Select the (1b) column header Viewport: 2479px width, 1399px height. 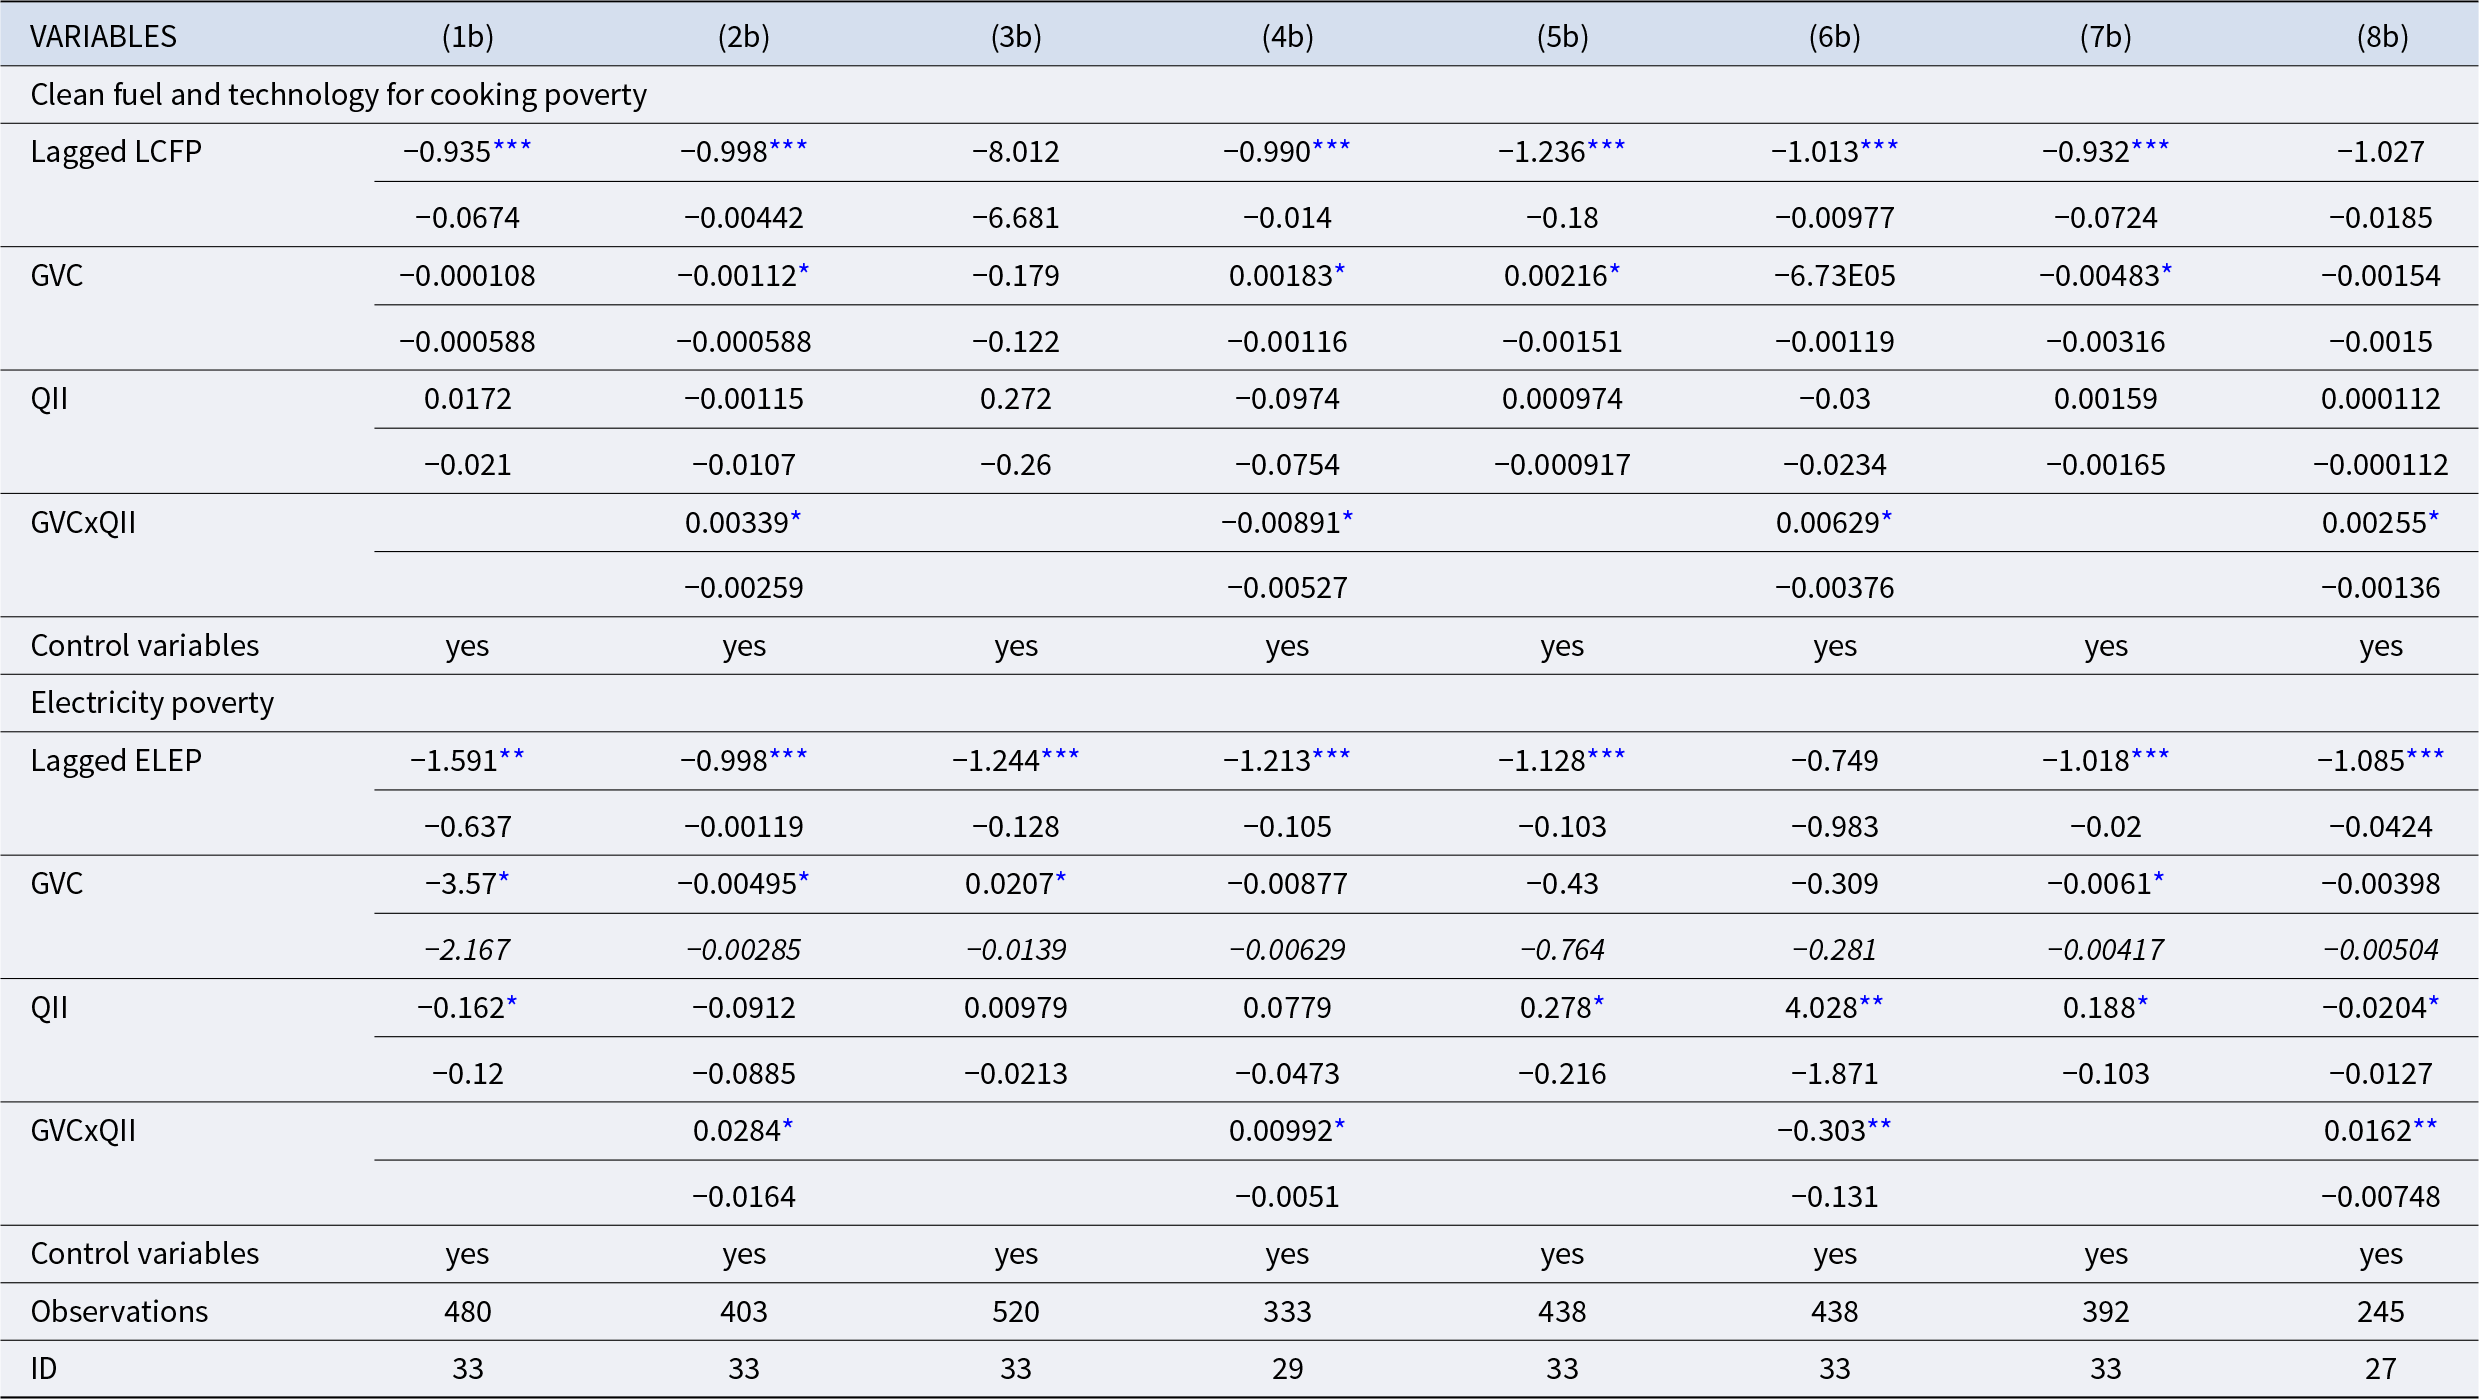click(467, 37)
